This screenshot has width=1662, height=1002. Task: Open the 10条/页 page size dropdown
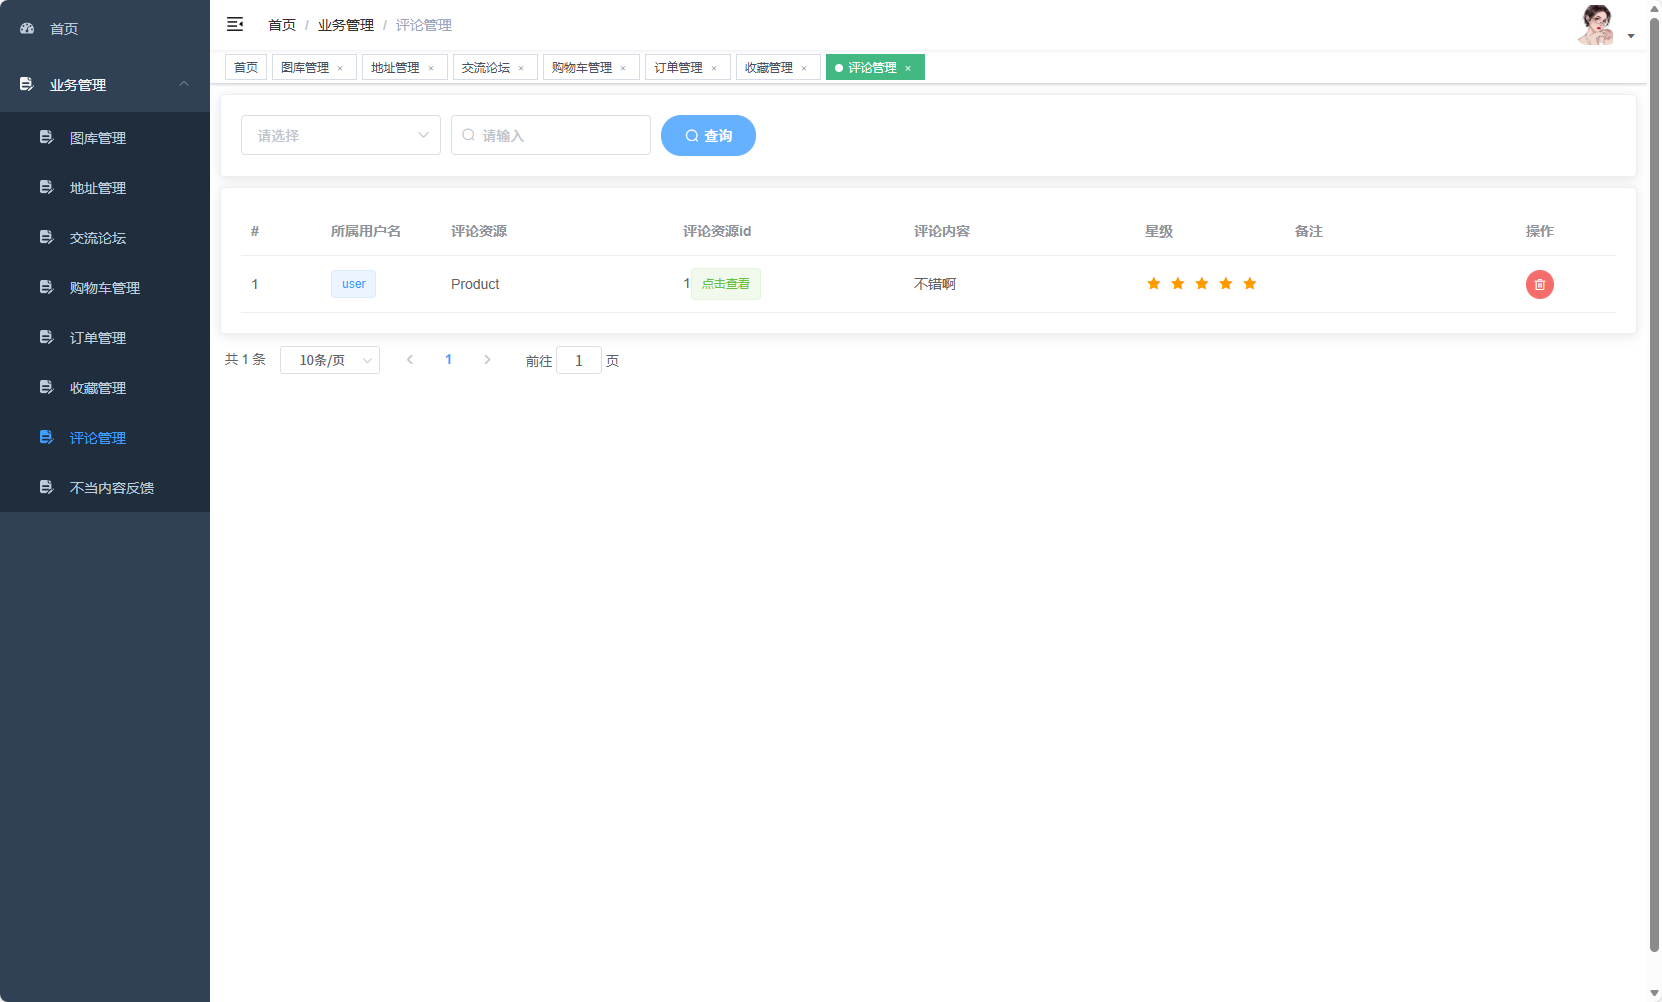(x=329, y=360)
